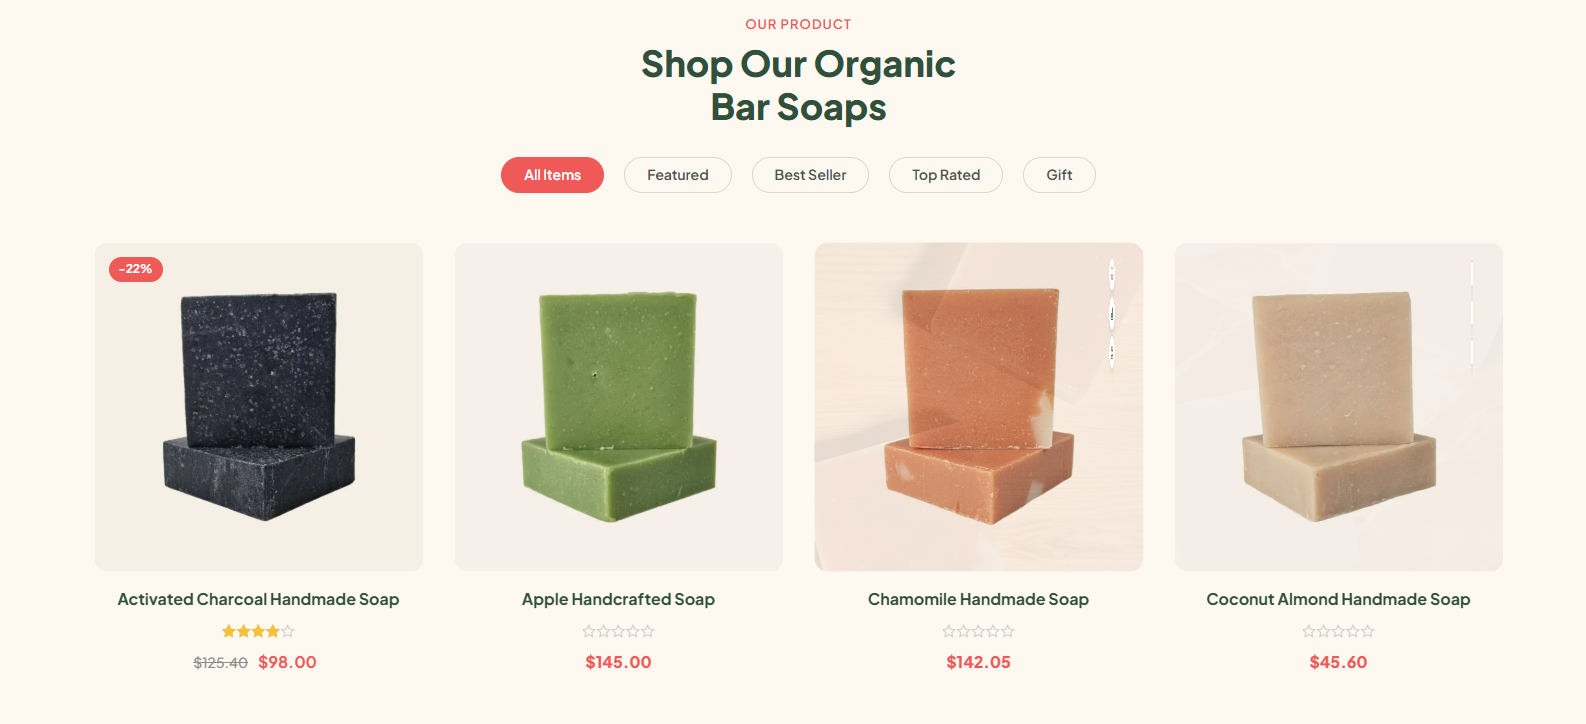The image size is (1586, 724).
Task: Open the Apple Handcrafted Soap title link
Action: point(619,599)
